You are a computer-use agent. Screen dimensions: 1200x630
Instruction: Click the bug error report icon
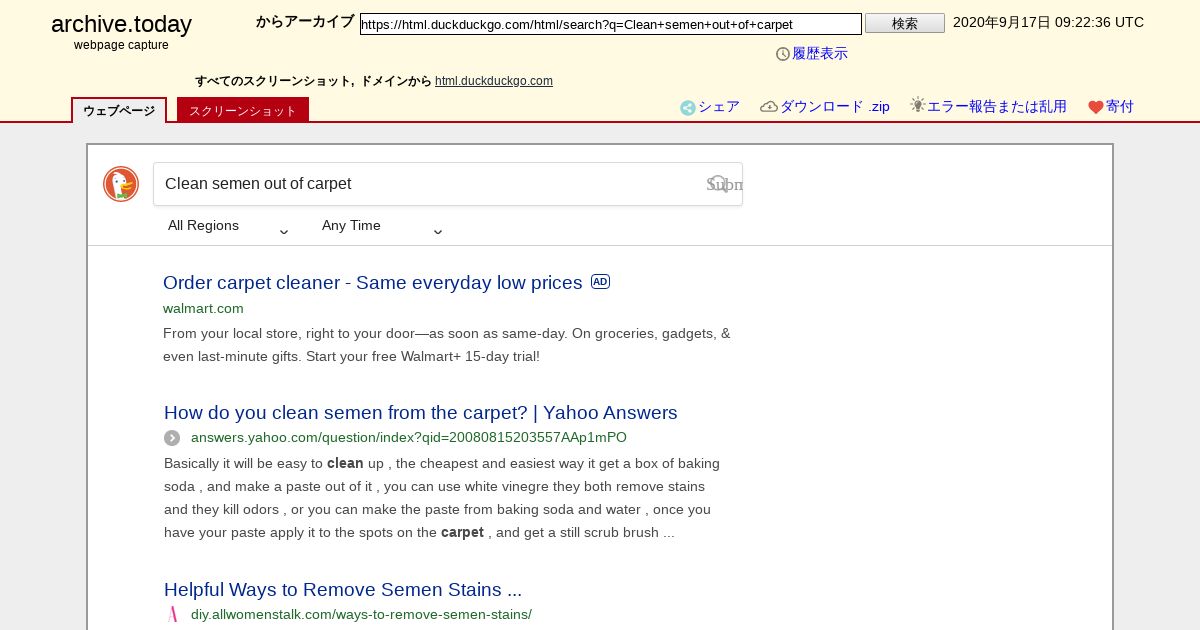917,105
